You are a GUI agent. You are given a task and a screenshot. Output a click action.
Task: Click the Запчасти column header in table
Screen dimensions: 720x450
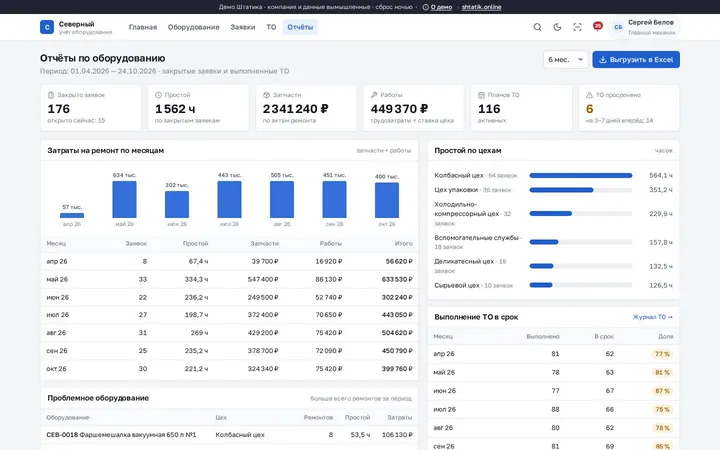pos(264,243)
